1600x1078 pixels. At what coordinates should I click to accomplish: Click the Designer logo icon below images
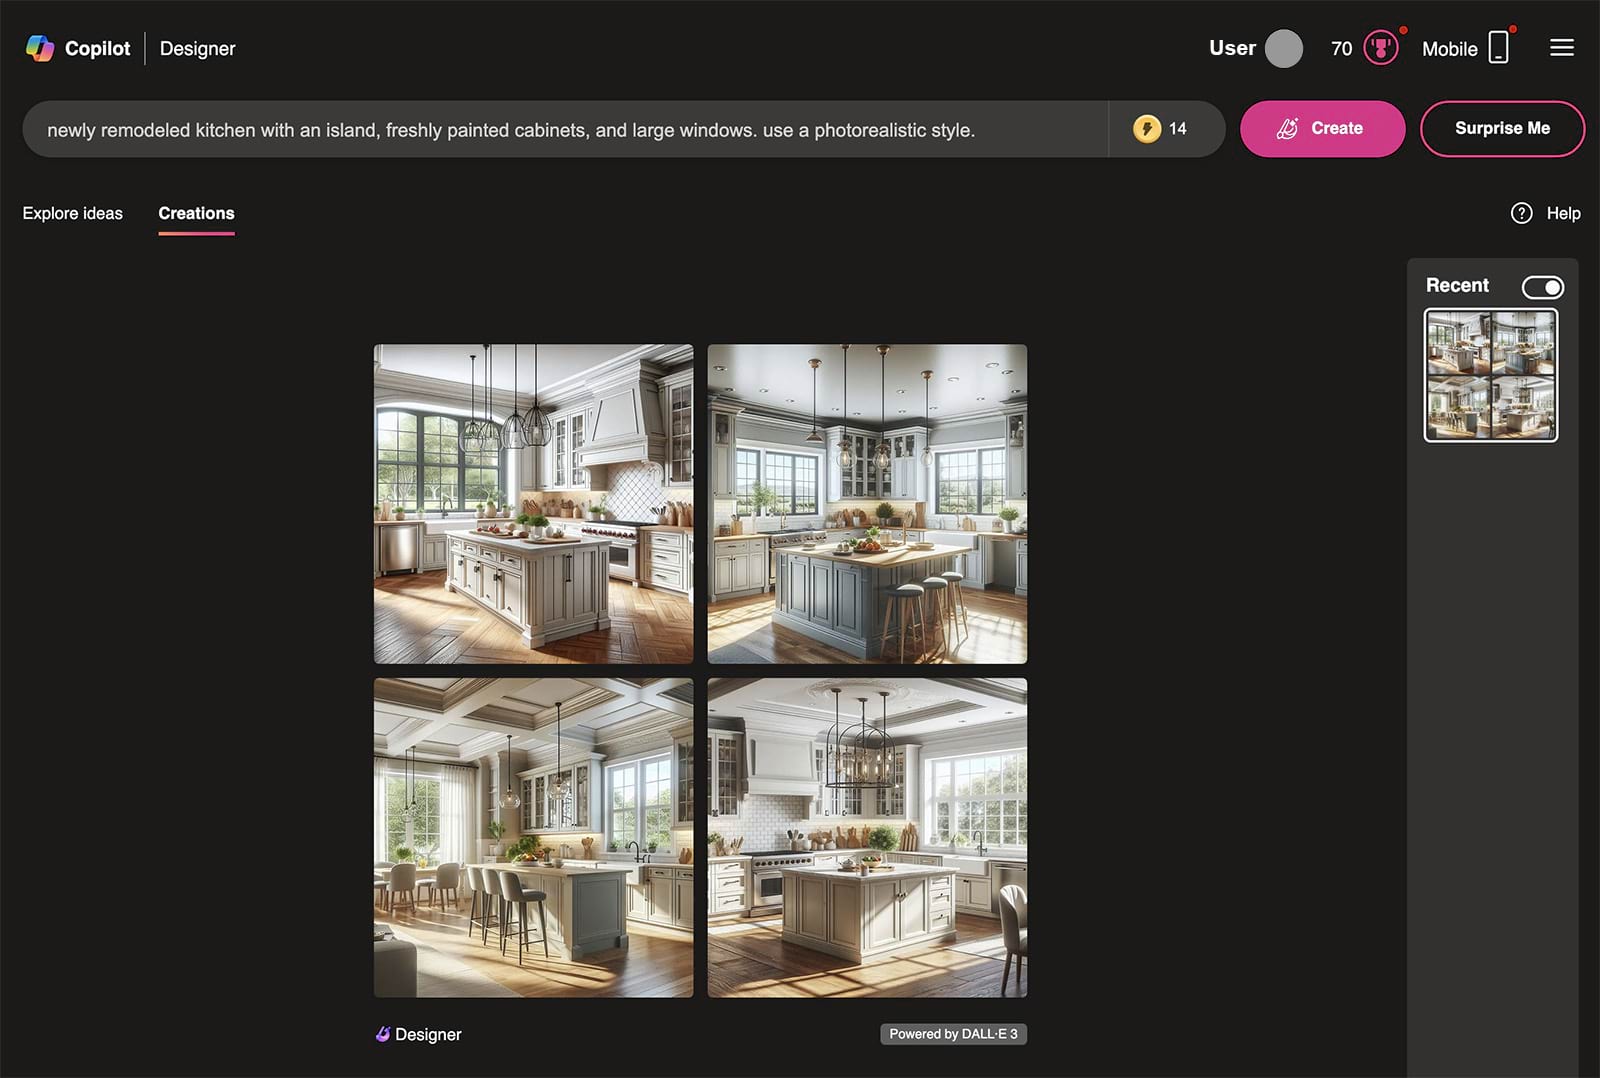tap(383, 1034)
